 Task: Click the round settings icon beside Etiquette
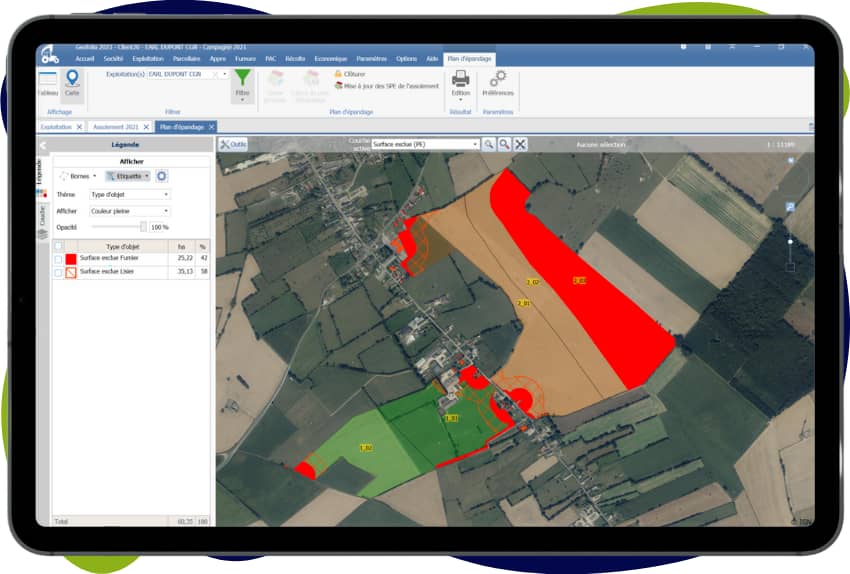(162, 176)
